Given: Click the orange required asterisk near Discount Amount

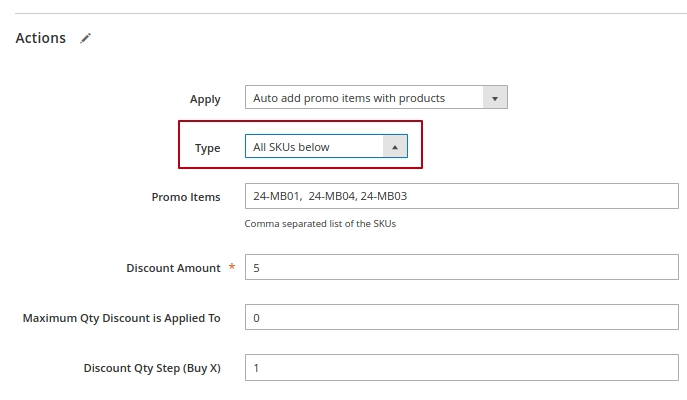Looking at the screenshot, I should coord(233,267).
